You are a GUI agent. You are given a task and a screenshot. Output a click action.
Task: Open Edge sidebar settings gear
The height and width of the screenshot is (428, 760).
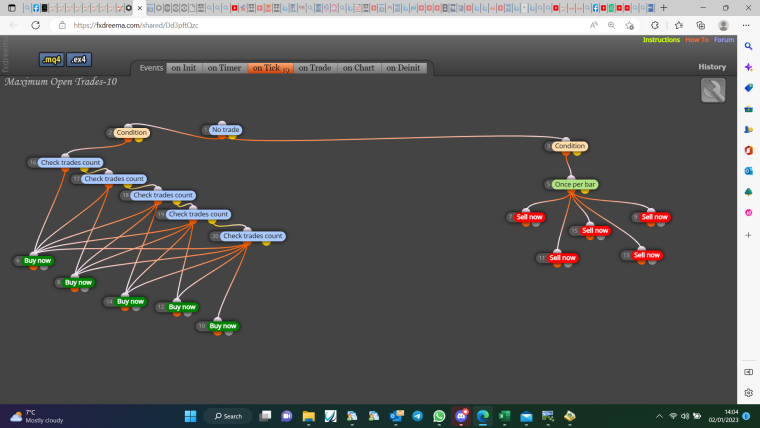tap(748, 393)
